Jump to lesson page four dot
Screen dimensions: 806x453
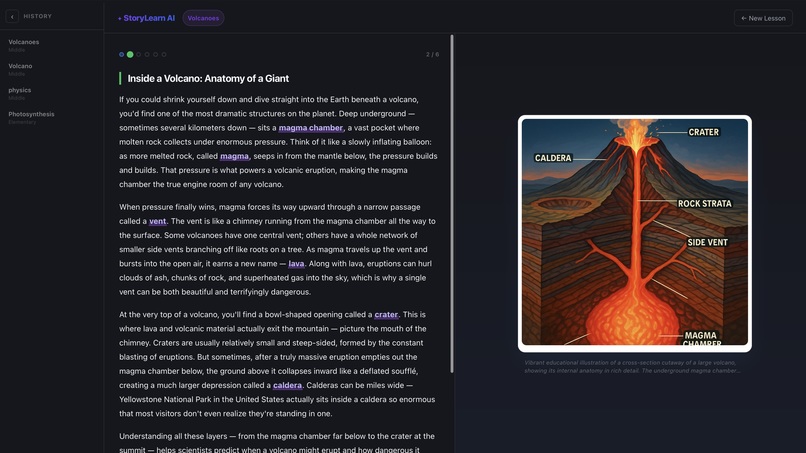click(147, 55)
